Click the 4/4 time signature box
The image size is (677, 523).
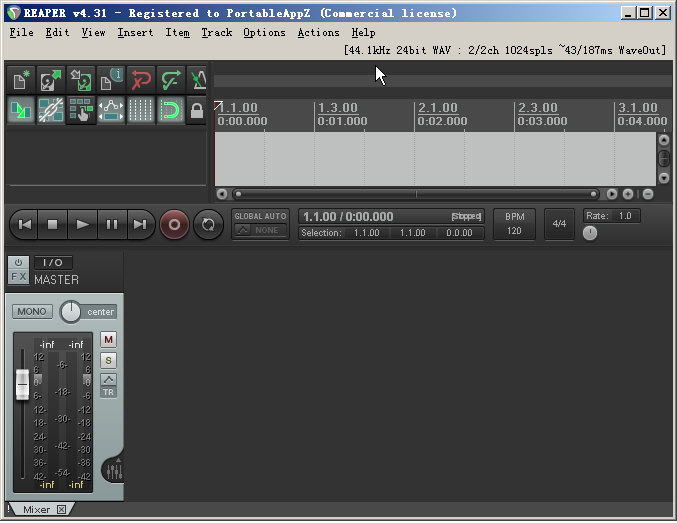coord(559,224)
